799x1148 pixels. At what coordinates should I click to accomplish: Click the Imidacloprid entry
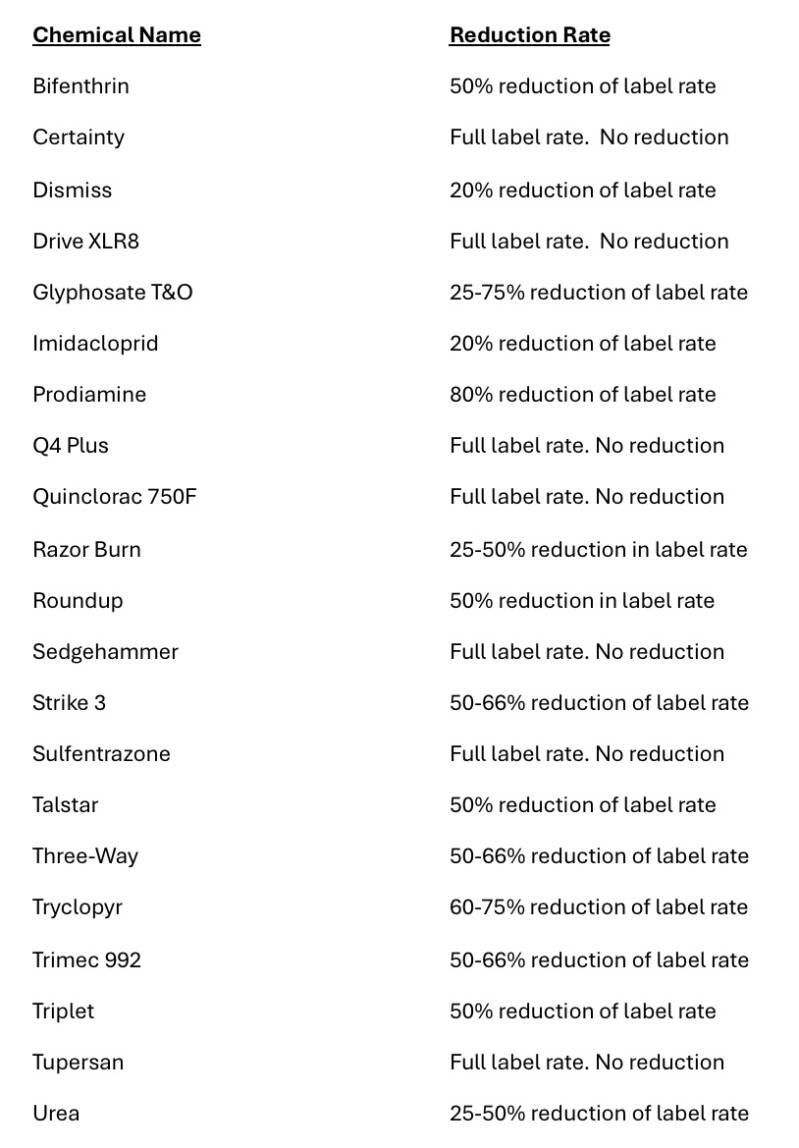point(95,343)
